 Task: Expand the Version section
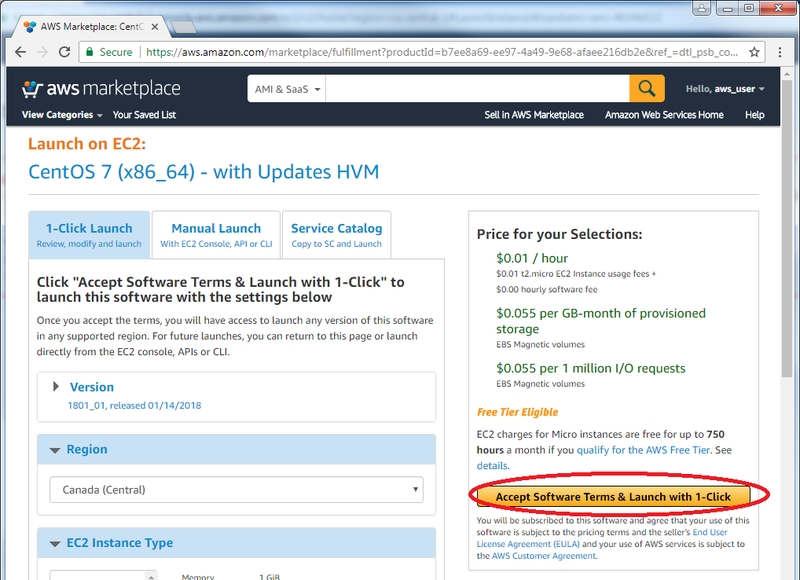click(x=91, y=387)
